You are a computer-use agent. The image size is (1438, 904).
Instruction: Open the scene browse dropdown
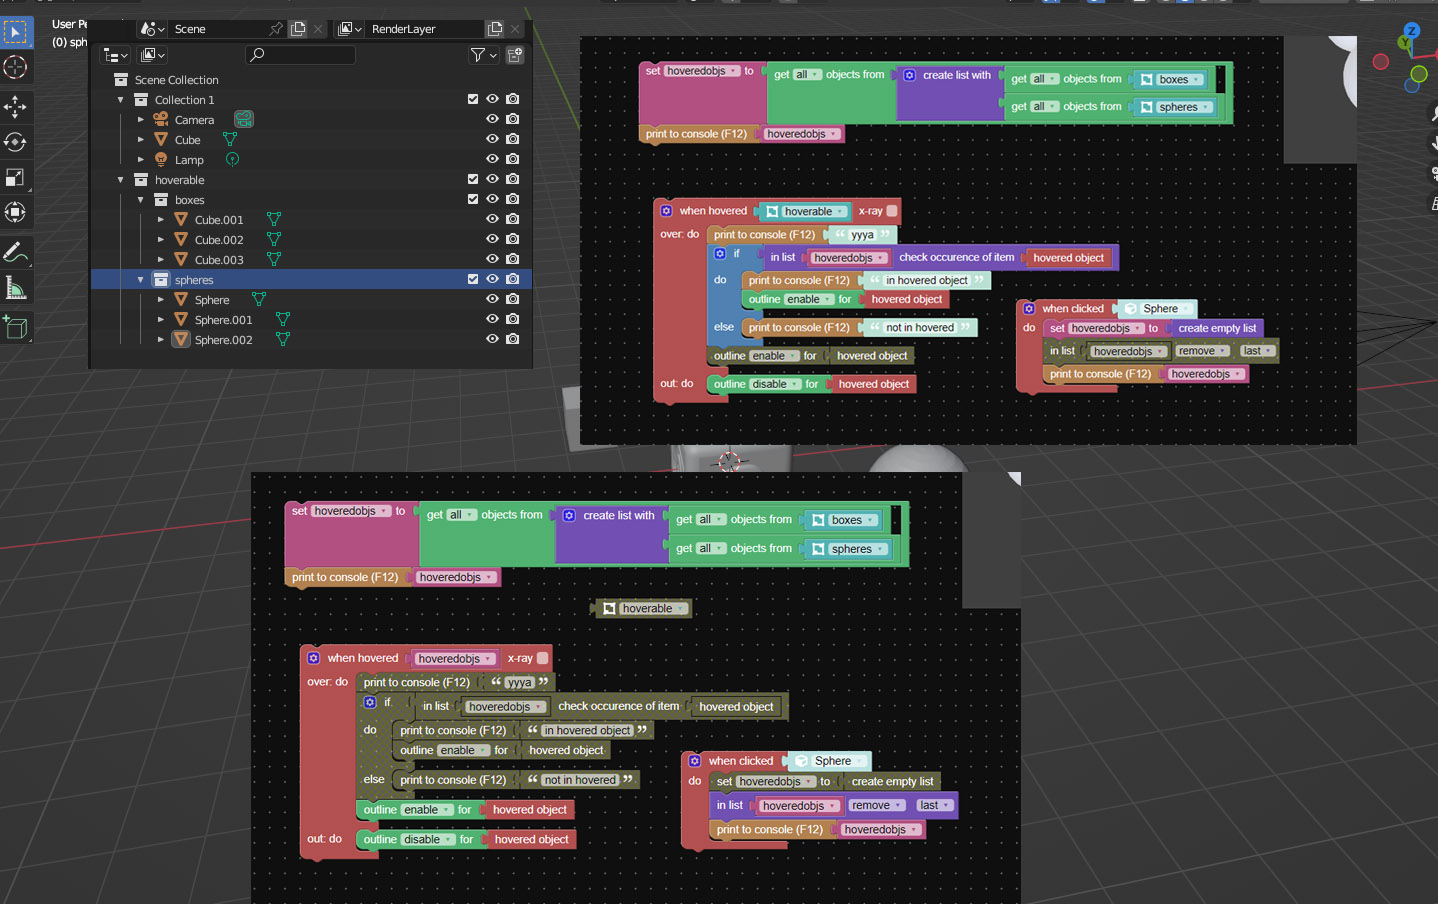(152, 29)
